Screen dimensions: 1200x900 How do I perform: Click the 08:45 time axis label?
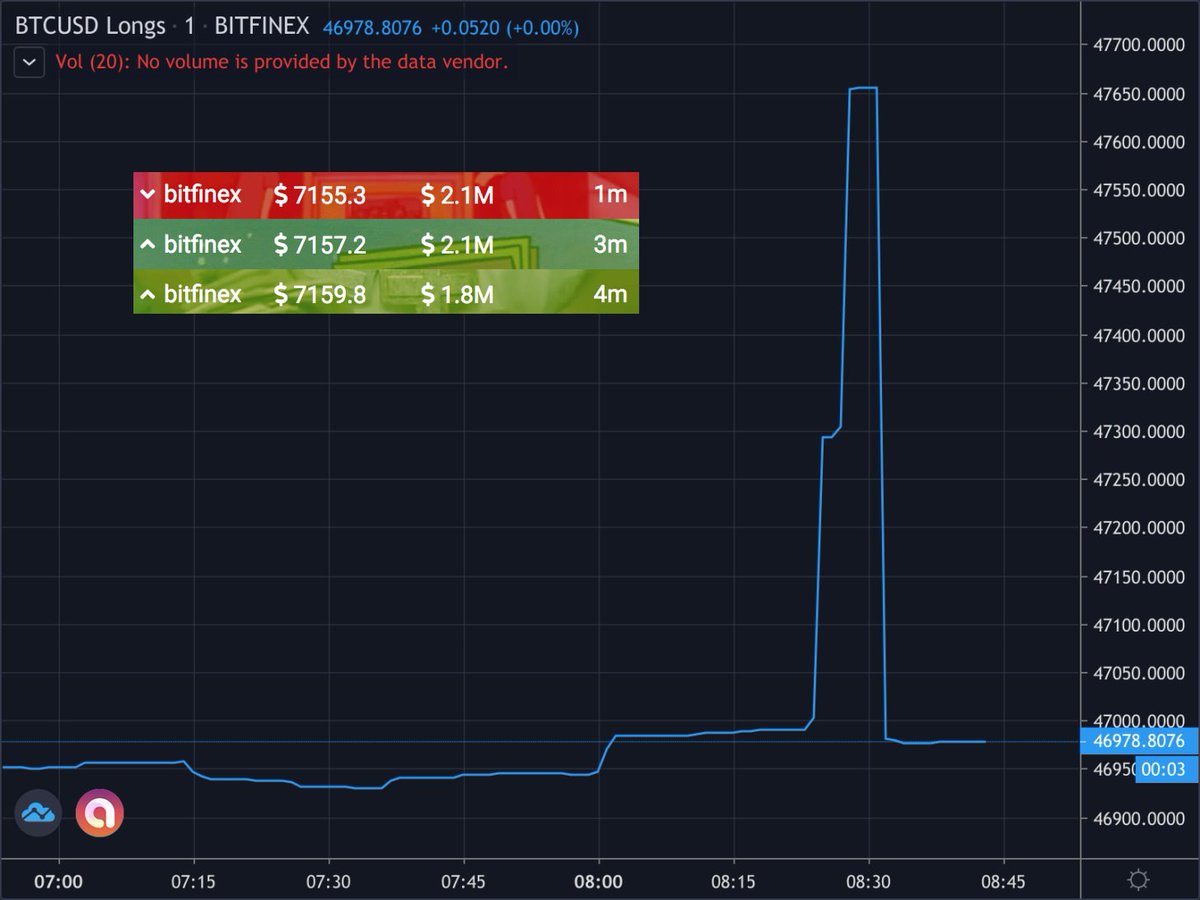(1003, 882)
